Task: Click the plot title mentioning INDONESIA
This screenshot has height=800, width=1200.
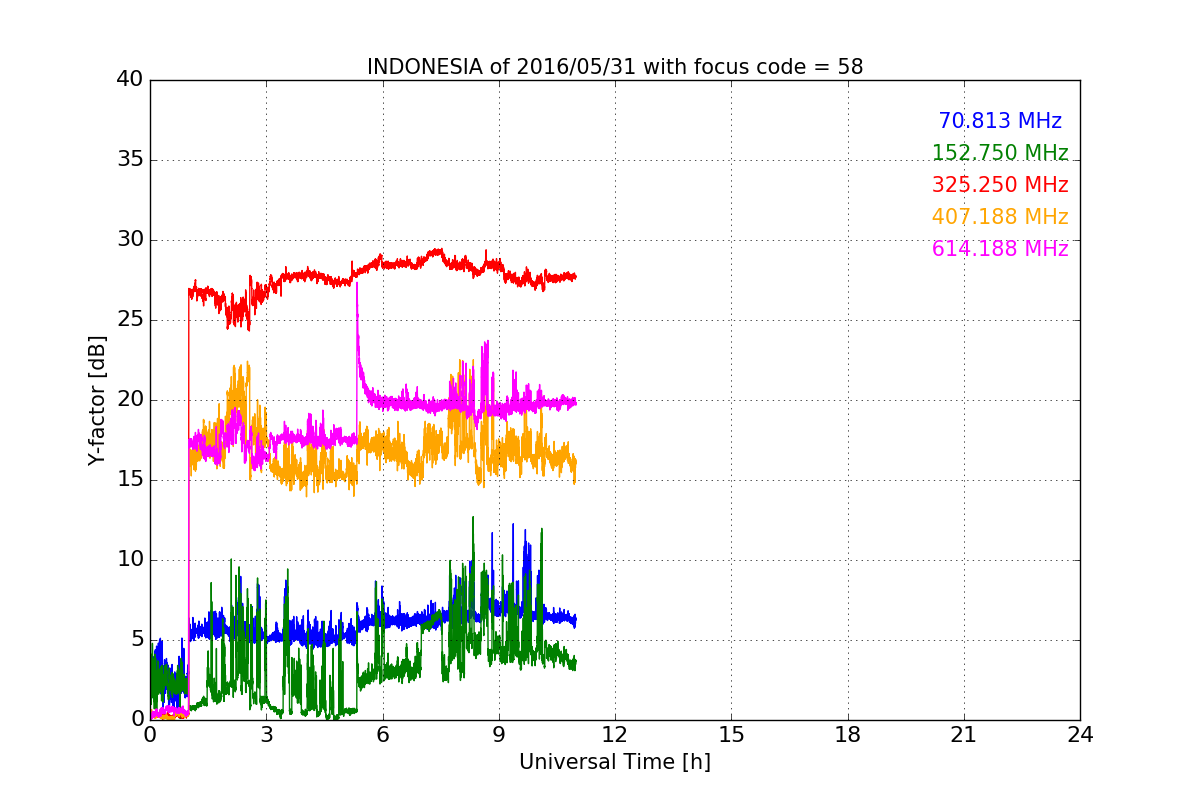Action: pos(615,67)
